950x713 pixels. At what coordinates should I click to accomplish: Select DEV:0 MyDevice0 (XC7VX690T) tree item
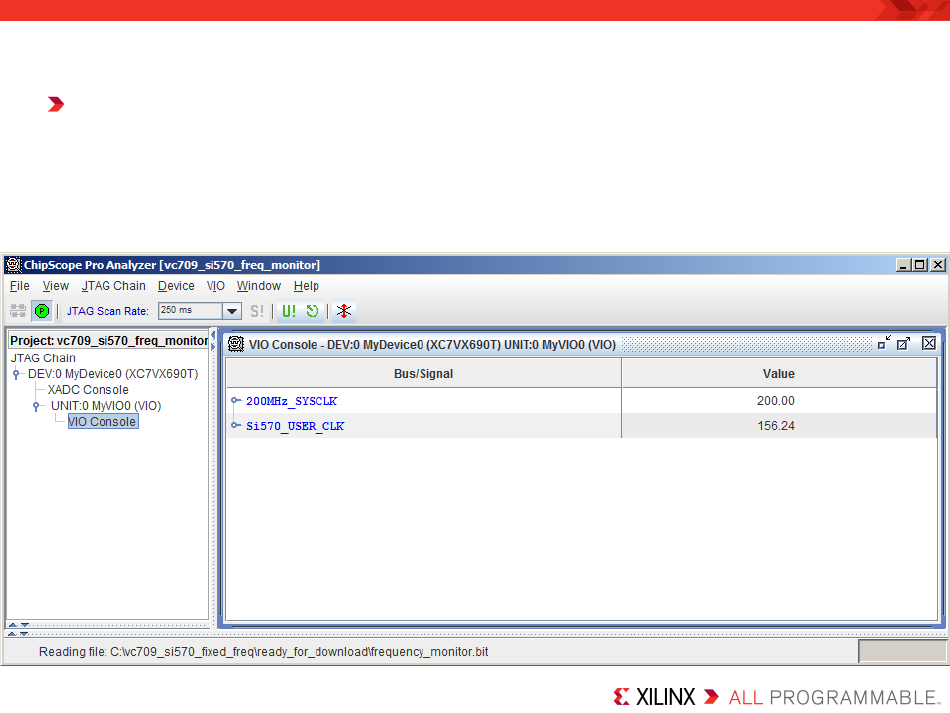(113, 374)
